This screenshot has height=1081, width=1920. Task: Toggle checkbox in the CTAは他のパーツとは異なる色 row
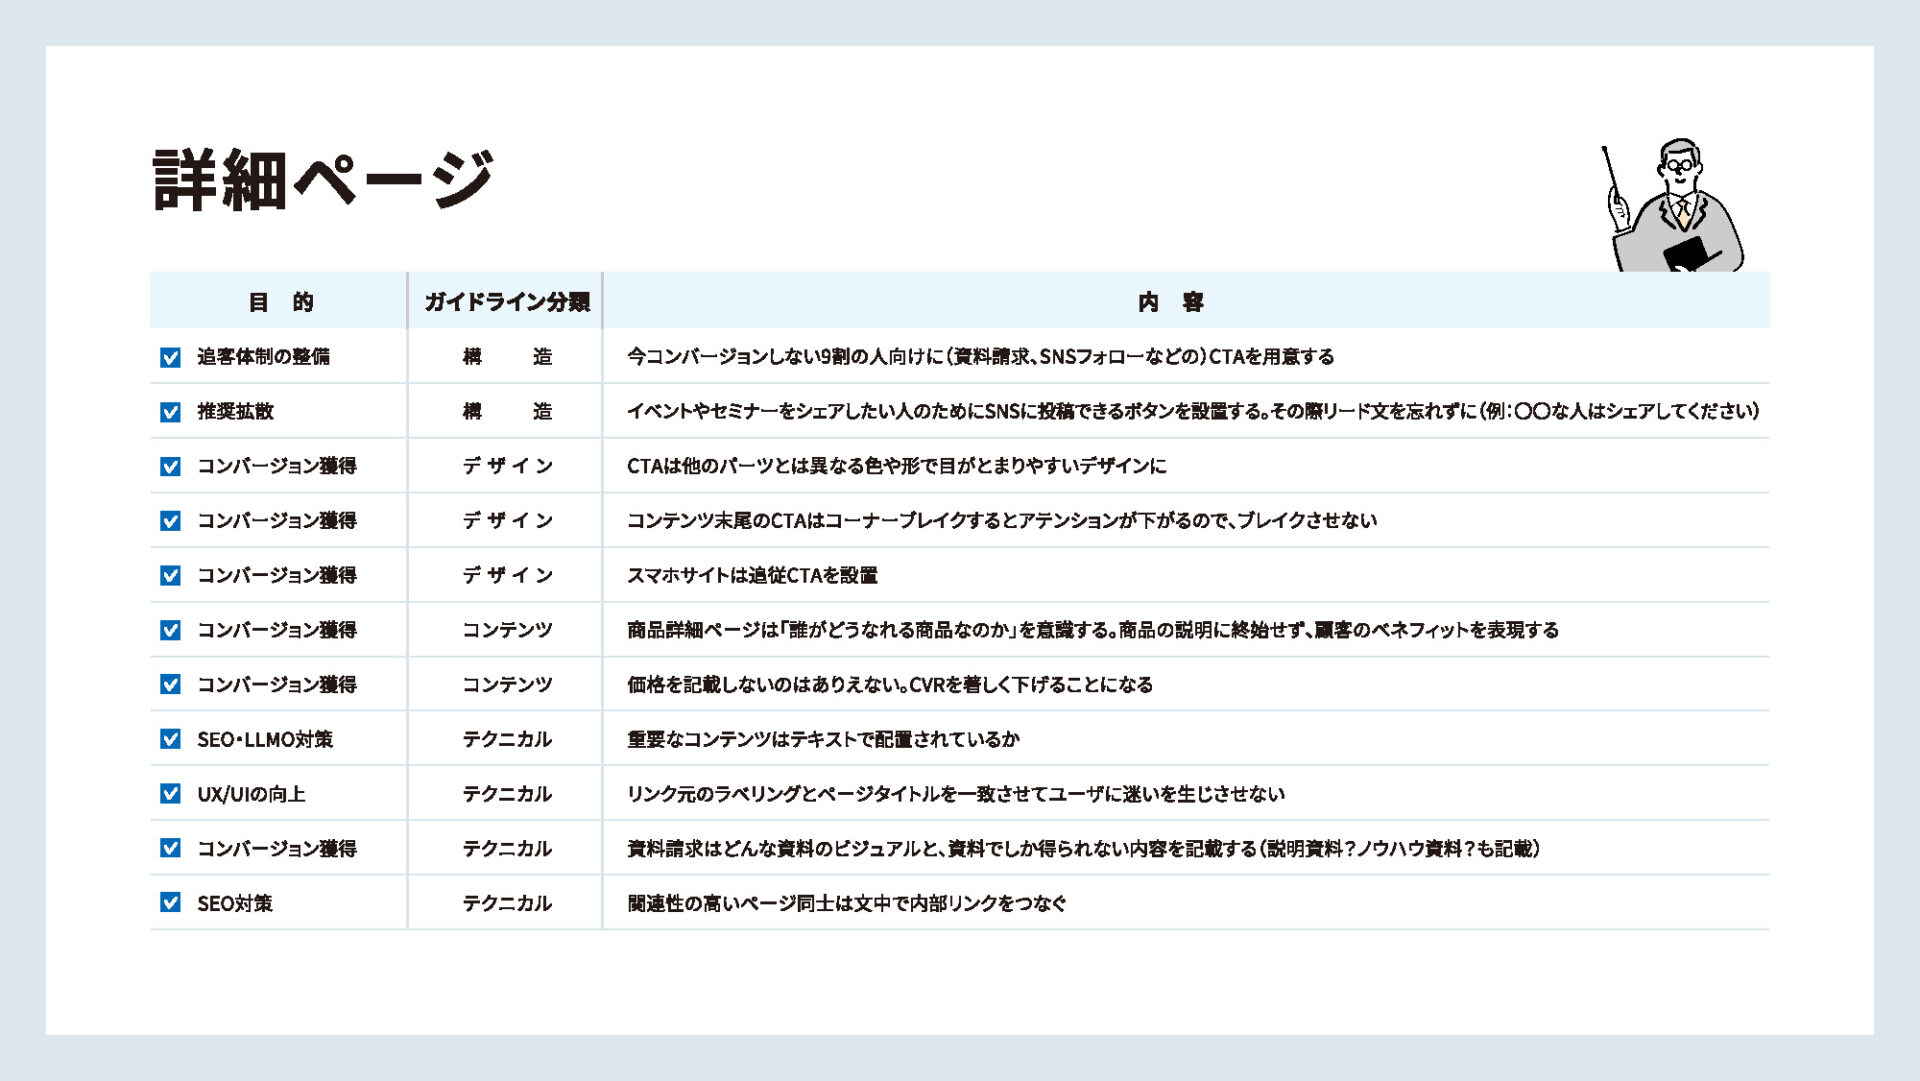171,467
